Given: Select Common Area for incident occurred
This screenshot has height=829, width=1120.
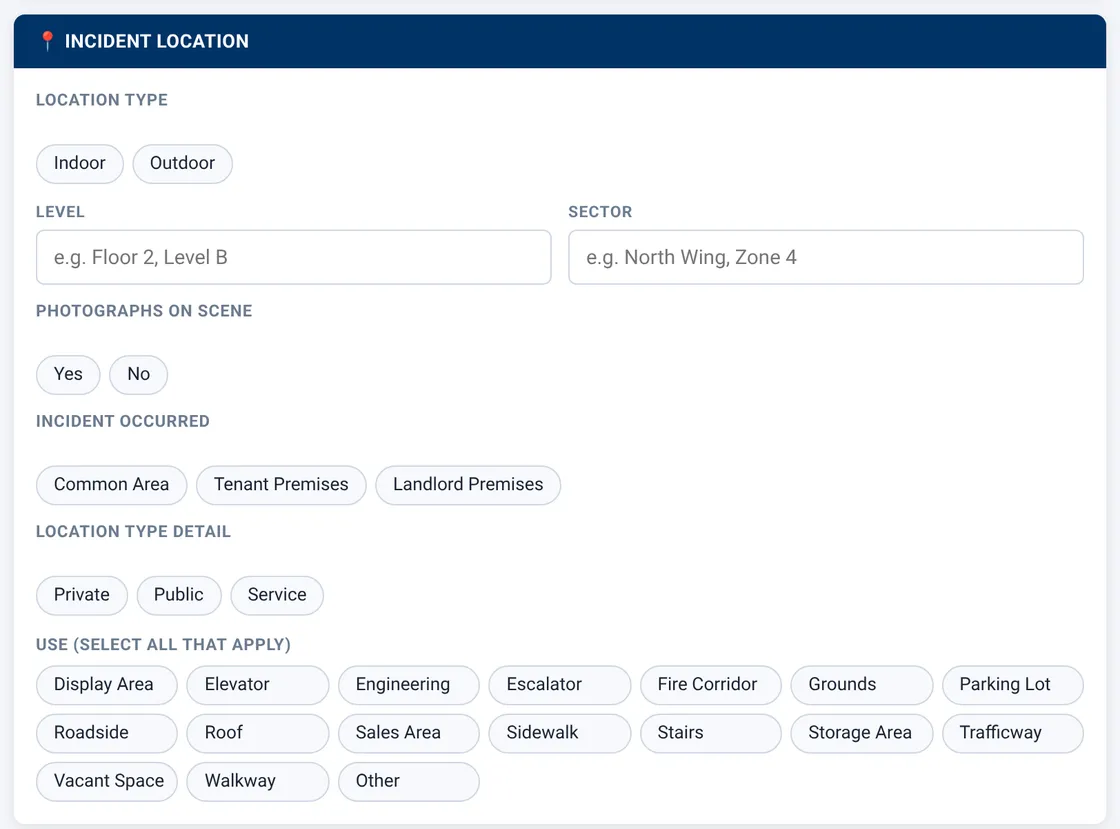Looking at the screenshot, I should [111, 485].
